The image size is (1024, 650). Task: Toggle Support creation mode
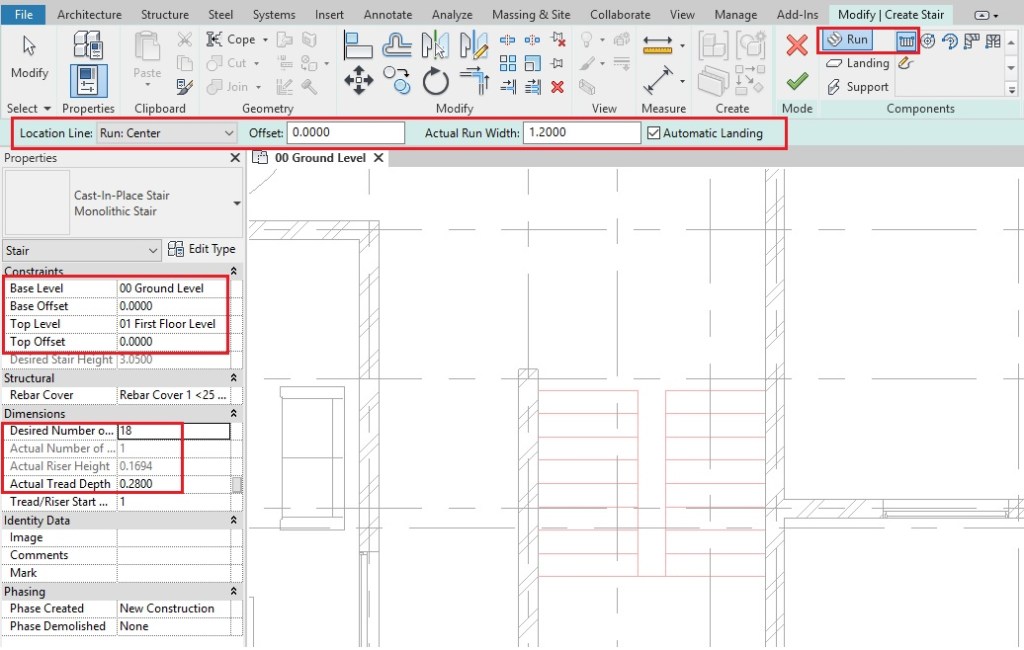pos(858,87)
